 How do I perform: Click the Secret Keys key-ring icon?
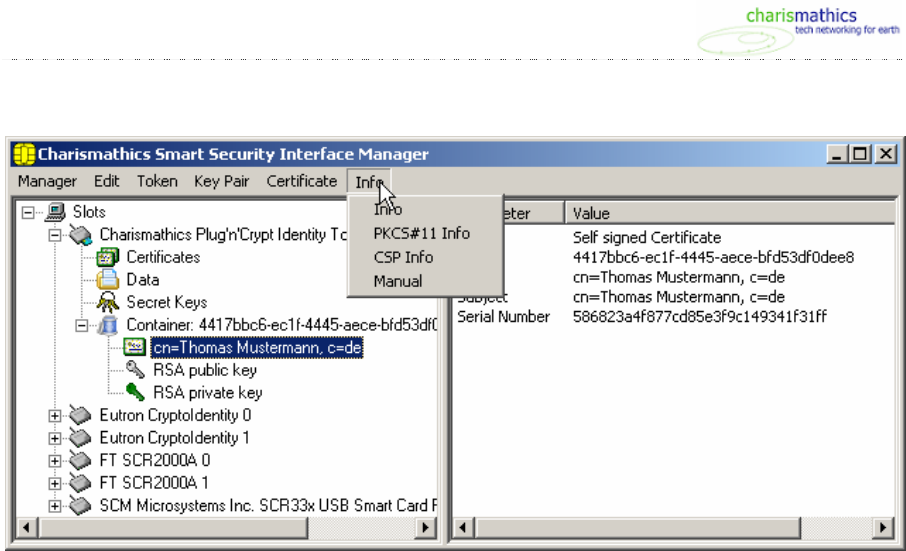pyautogui.click(x=107, y=302)
